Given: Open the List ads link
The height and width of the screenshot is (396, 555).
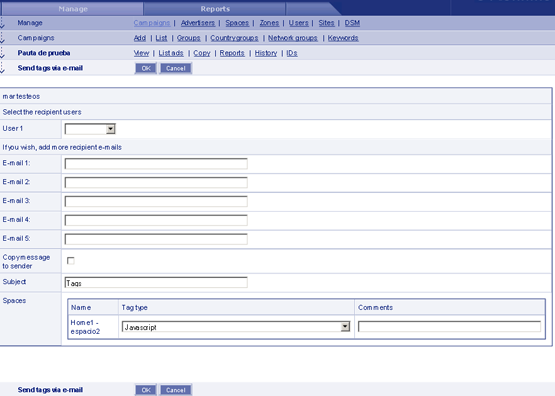Looking at the screenshot, I should [x=171, y=53].
